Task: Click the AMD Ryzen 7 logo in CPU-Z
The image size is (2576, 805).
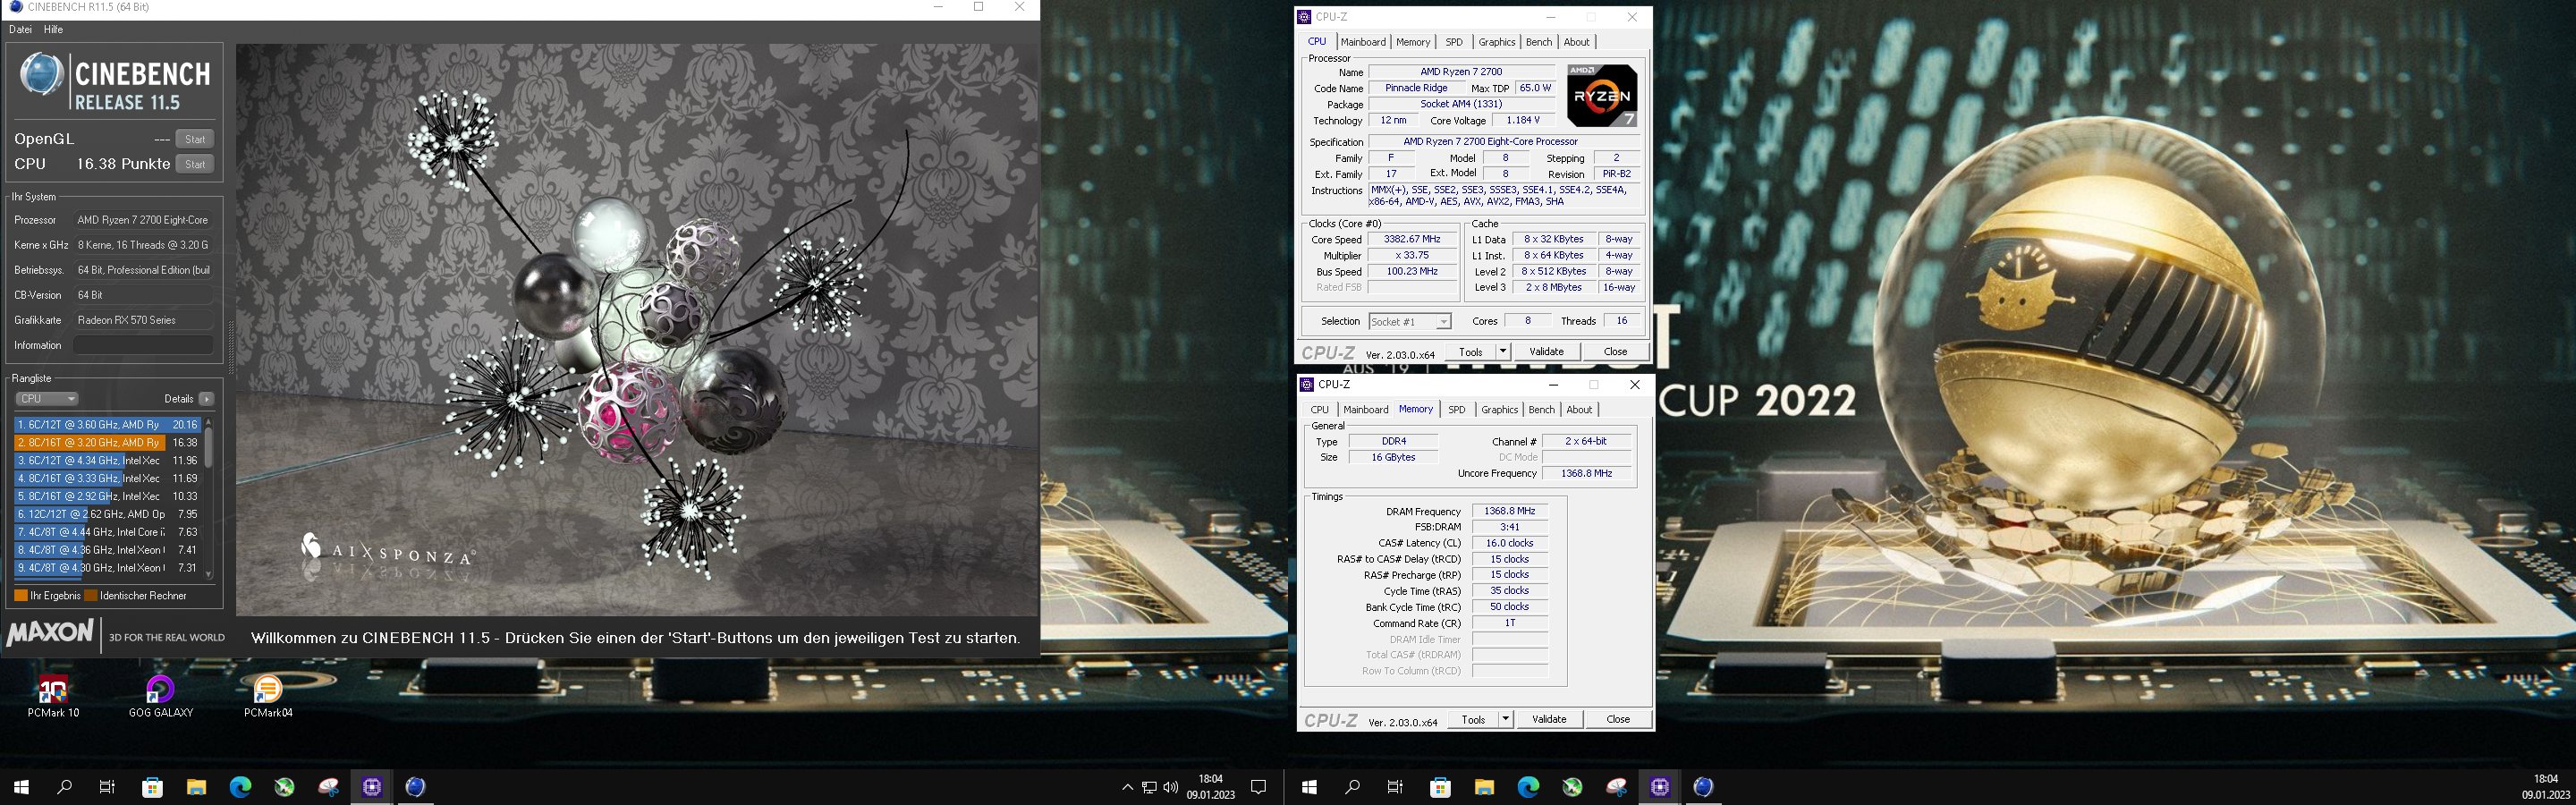Action: (1602, 96)
